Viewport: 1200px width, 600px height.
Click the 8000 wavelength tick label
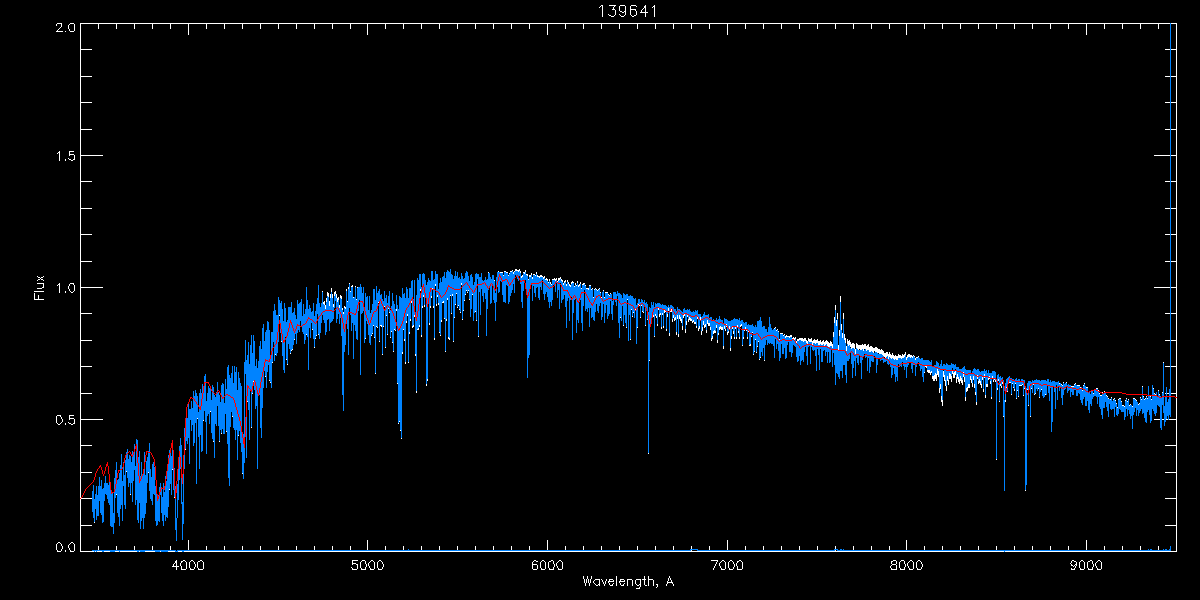pos(907,564)
